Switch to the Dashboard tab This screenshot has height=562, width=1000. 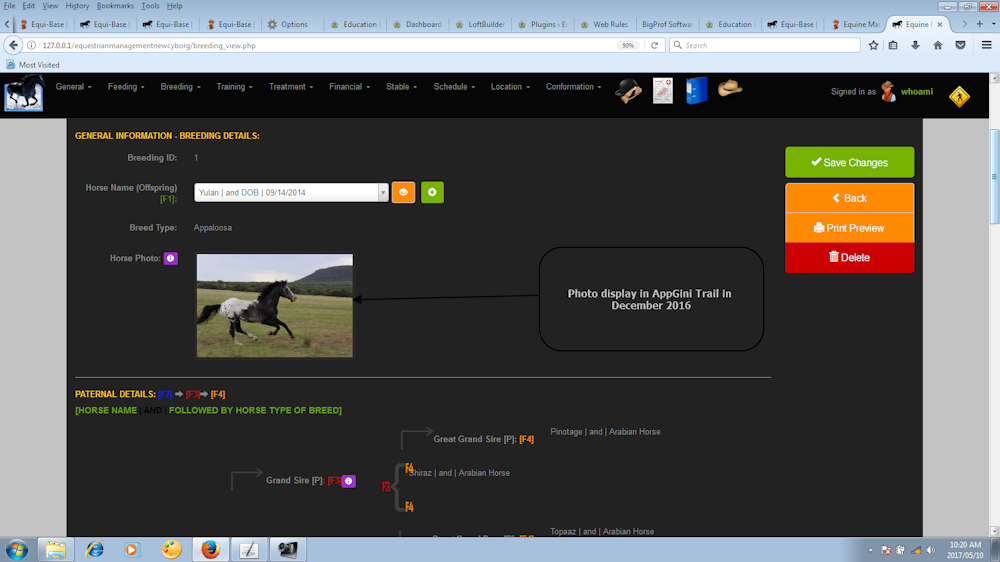(x=418, y=24)
